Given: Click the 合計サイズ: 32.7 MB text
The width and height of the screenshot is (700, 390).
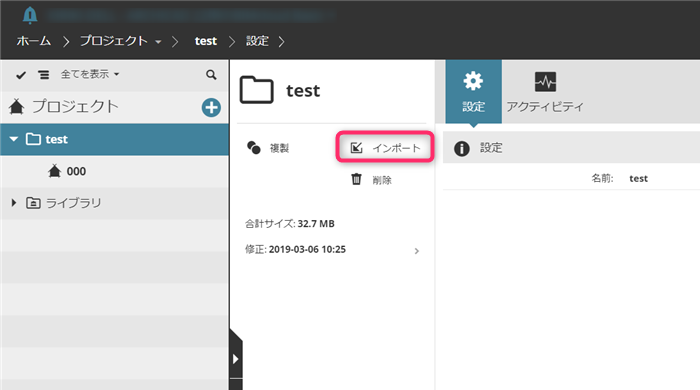Looking at the screenshot, I should coord(289,224).
